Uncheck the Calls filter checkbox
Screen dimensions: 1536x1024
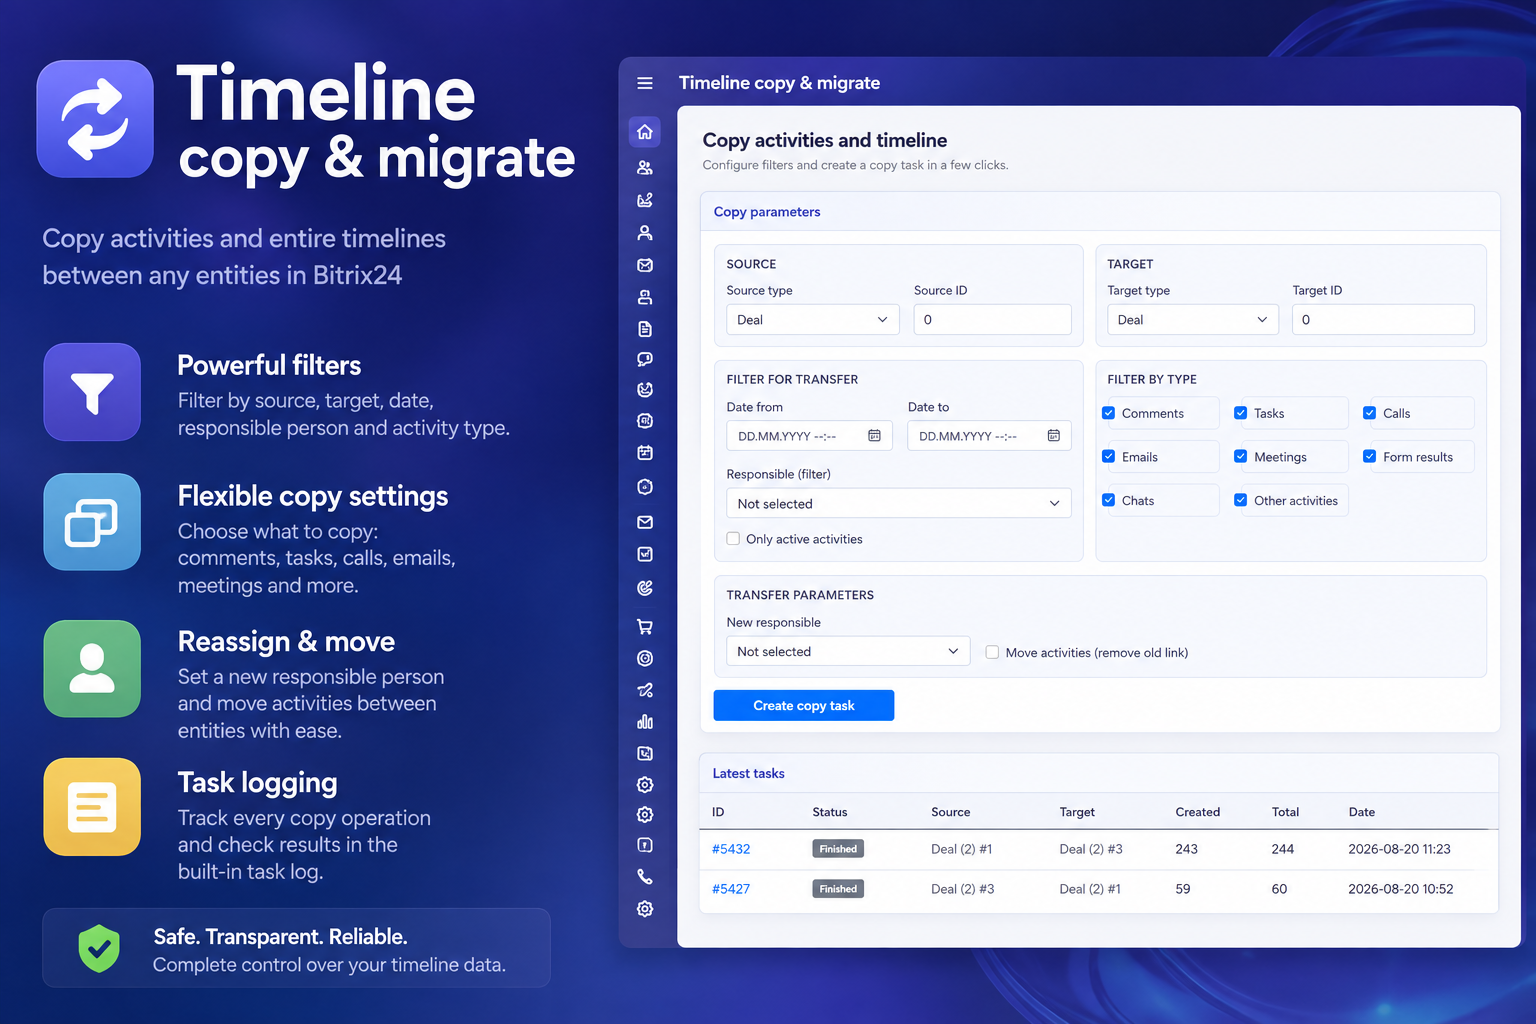tap(1370, 413)
